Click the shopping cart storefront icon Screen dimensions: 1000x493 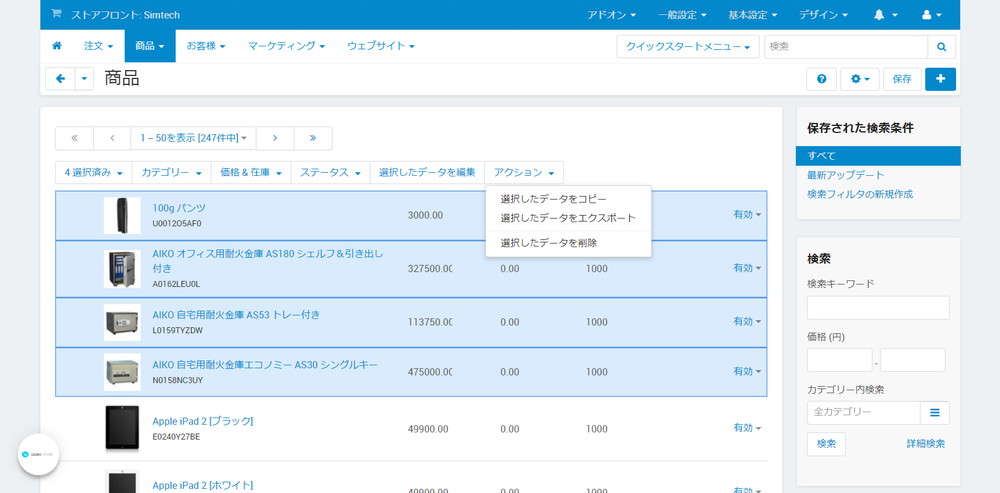click(56, 14)
